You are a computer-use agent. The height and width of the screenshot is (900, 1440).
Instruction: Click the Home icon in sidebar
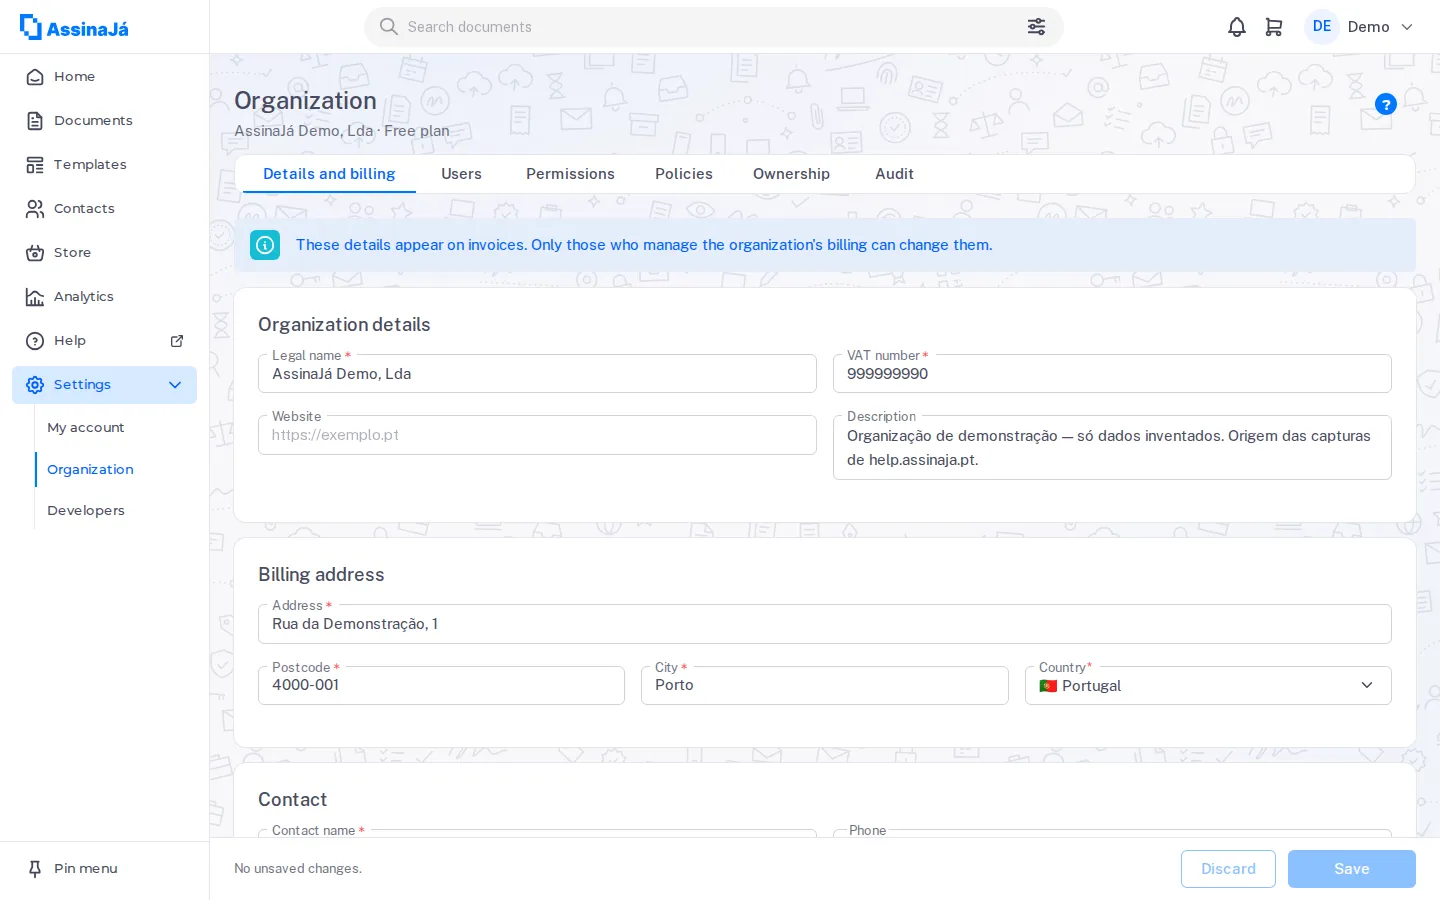pyautogui.click(x=35, y=77)
